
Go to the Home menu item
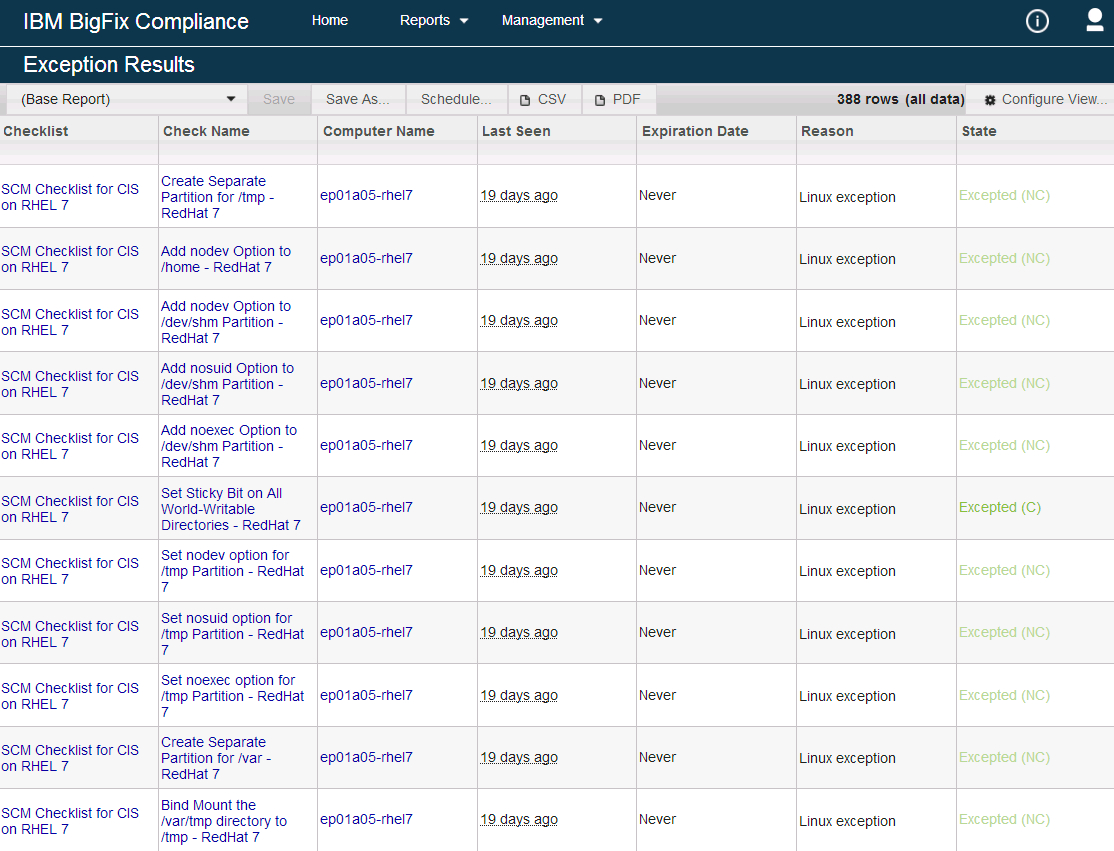coord(330,21)
